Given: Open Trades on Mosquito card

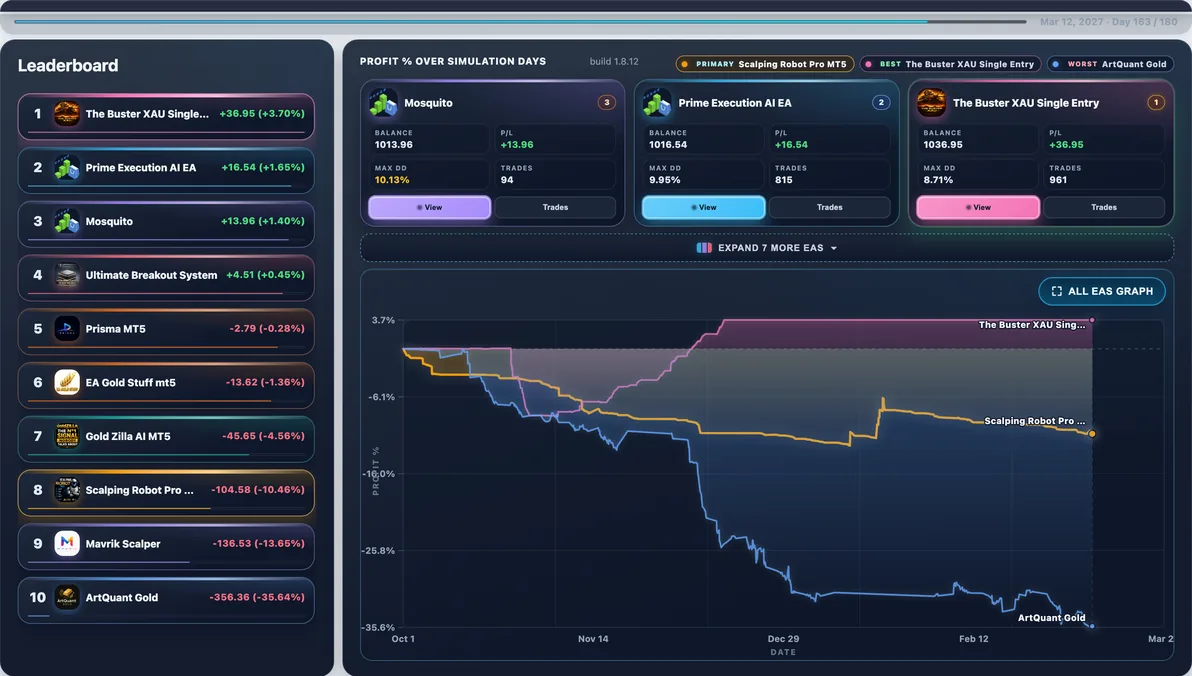Looking at the screenshot, I should (555, 208).
